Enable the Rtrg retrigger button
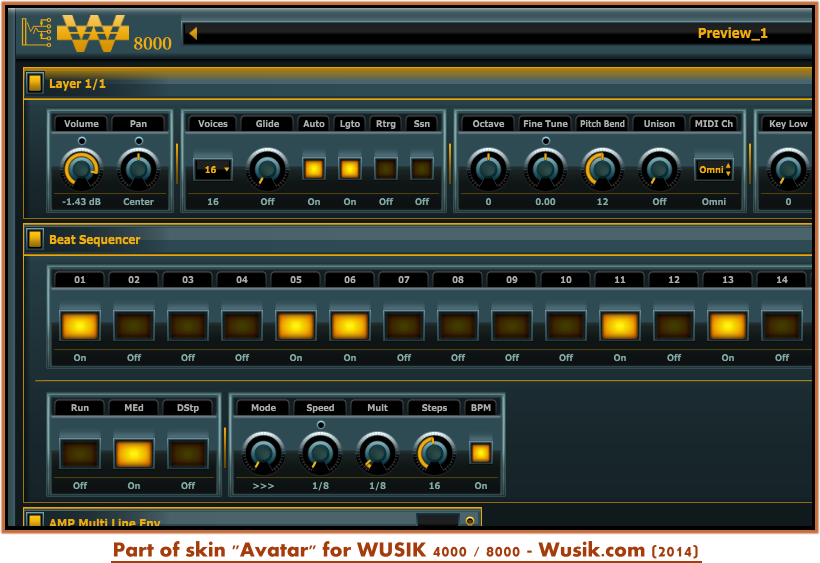Screen dimensions: 820x563 [x=386, y=169]
